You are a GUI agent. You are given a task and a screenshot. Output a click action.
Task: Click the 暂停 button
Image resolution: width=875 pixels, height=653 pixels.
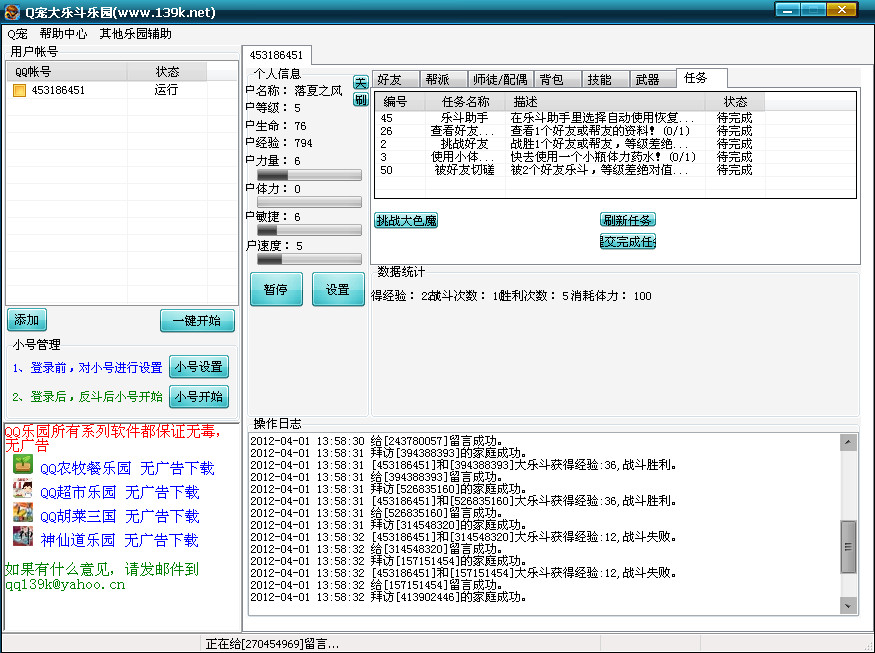click(276, 289)
